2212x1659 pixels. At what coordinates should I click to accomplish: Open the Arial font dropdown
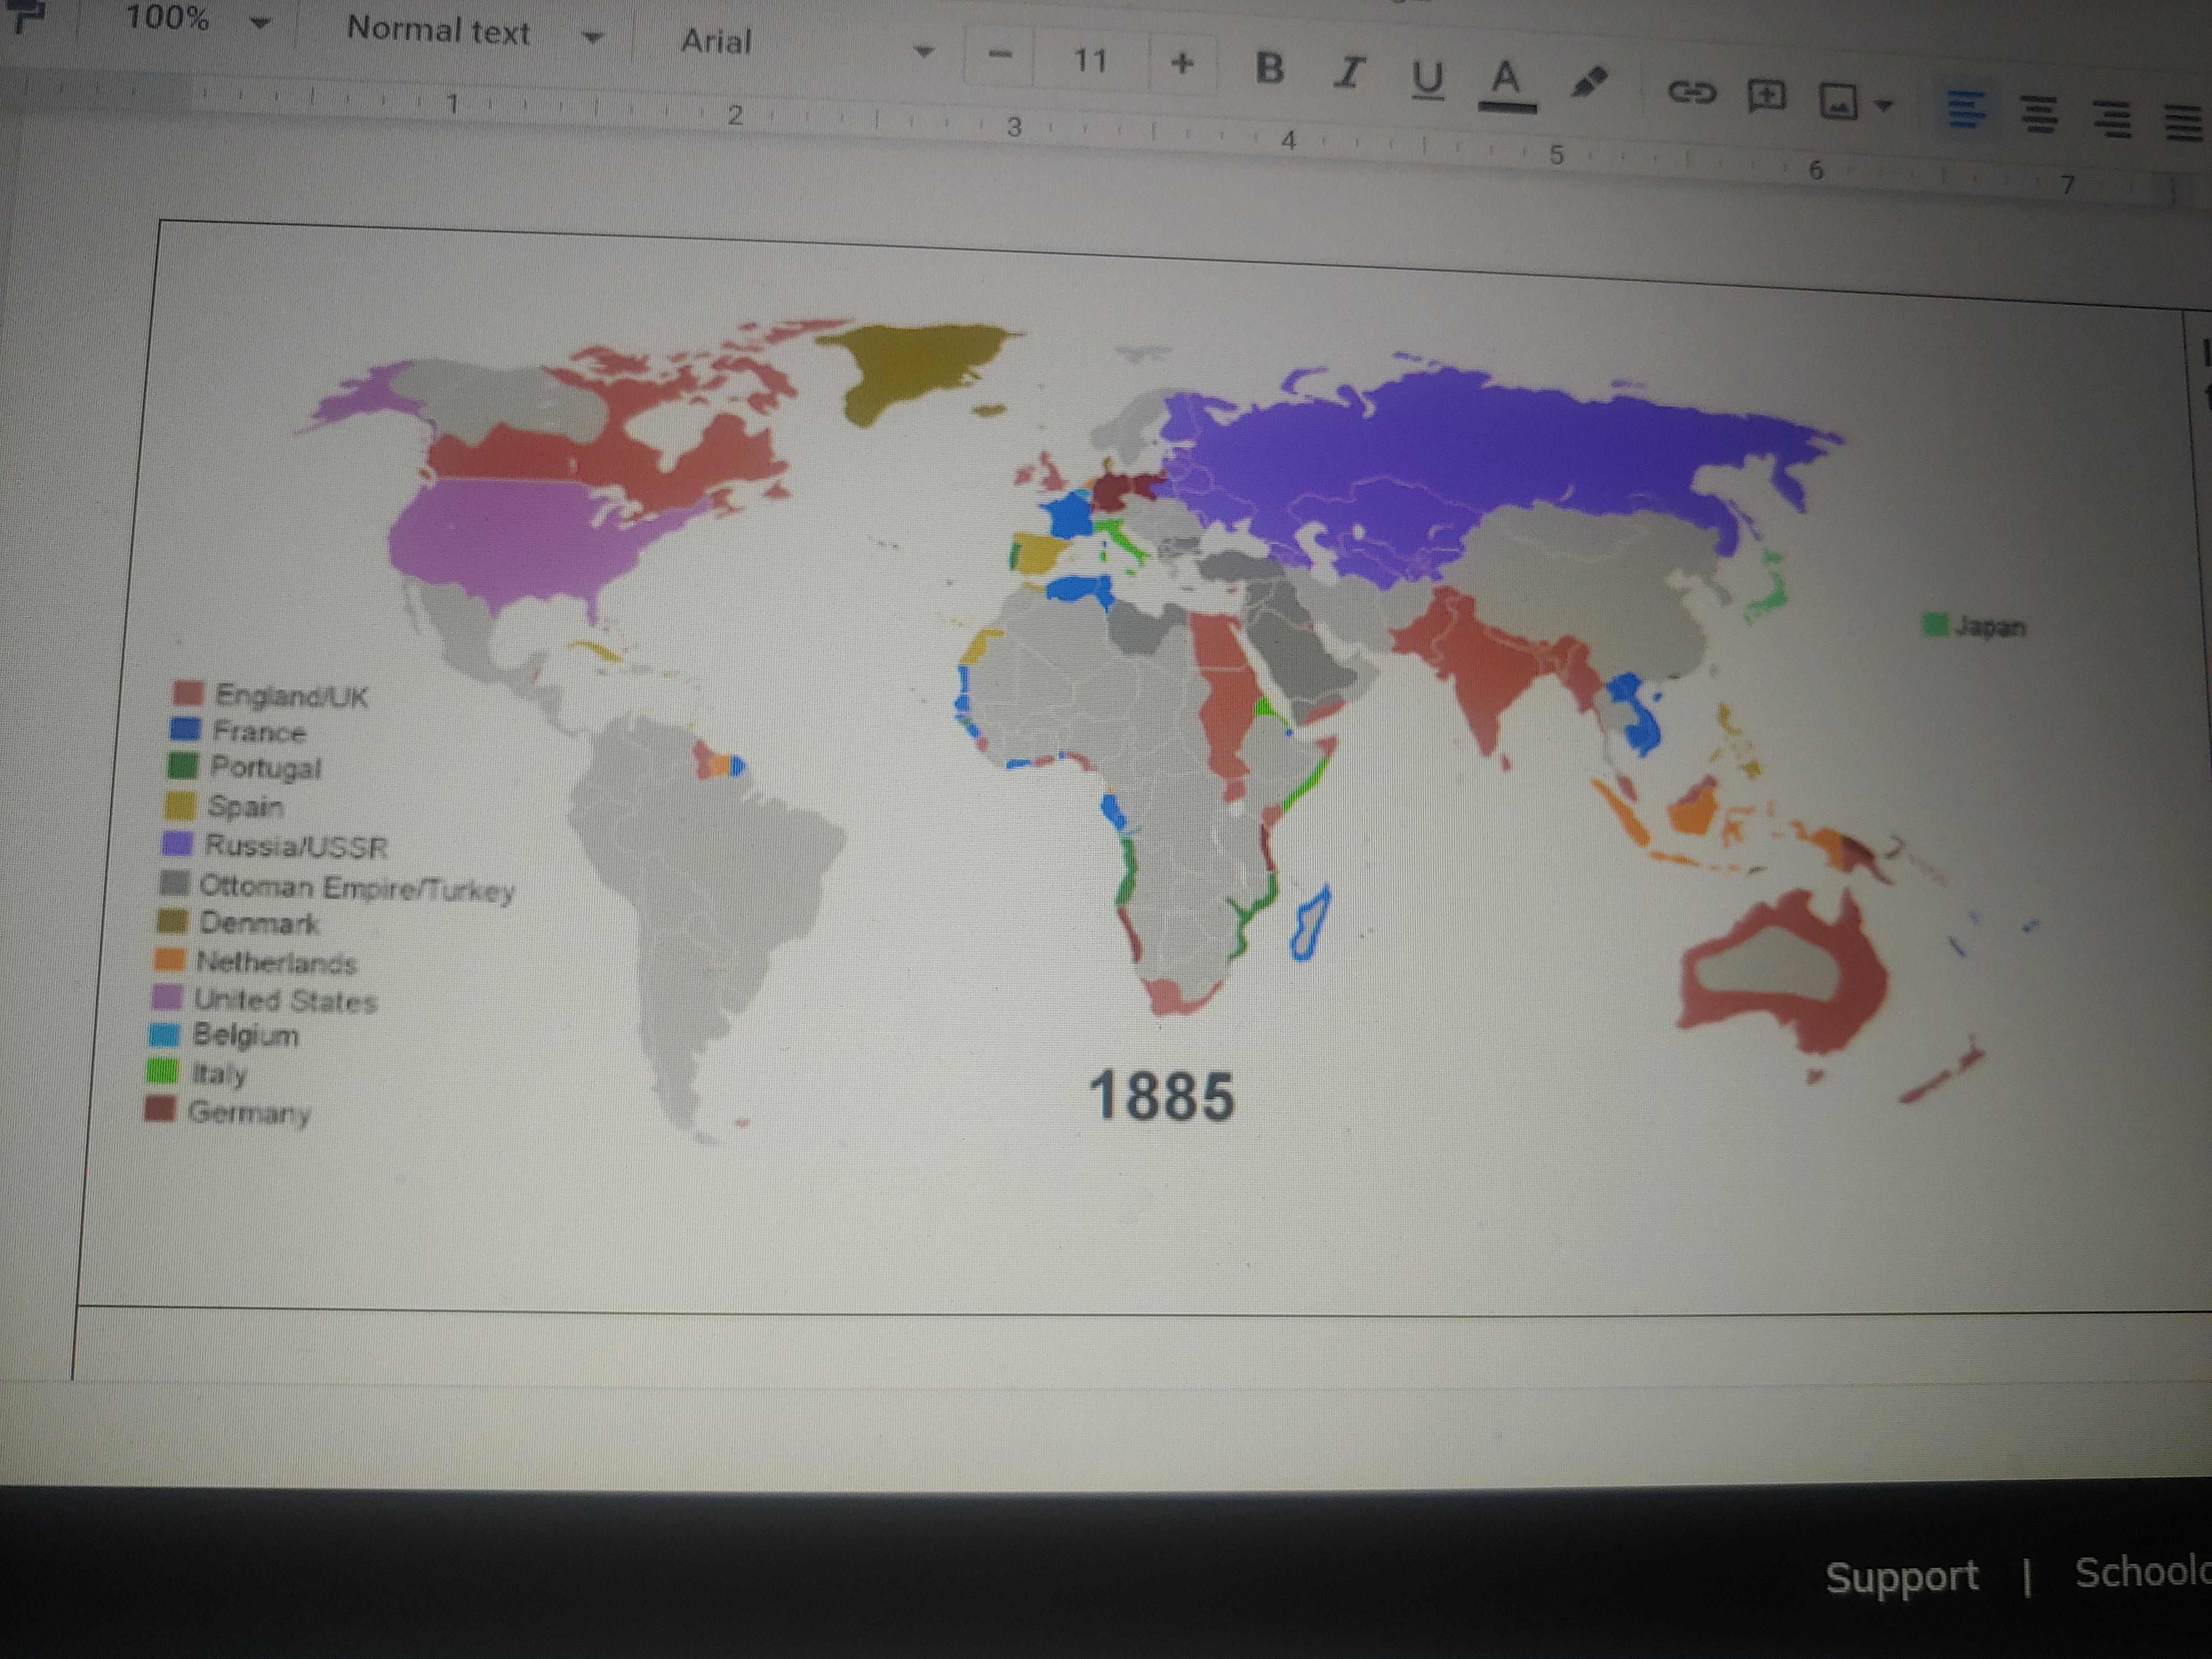tap(805, 44)
